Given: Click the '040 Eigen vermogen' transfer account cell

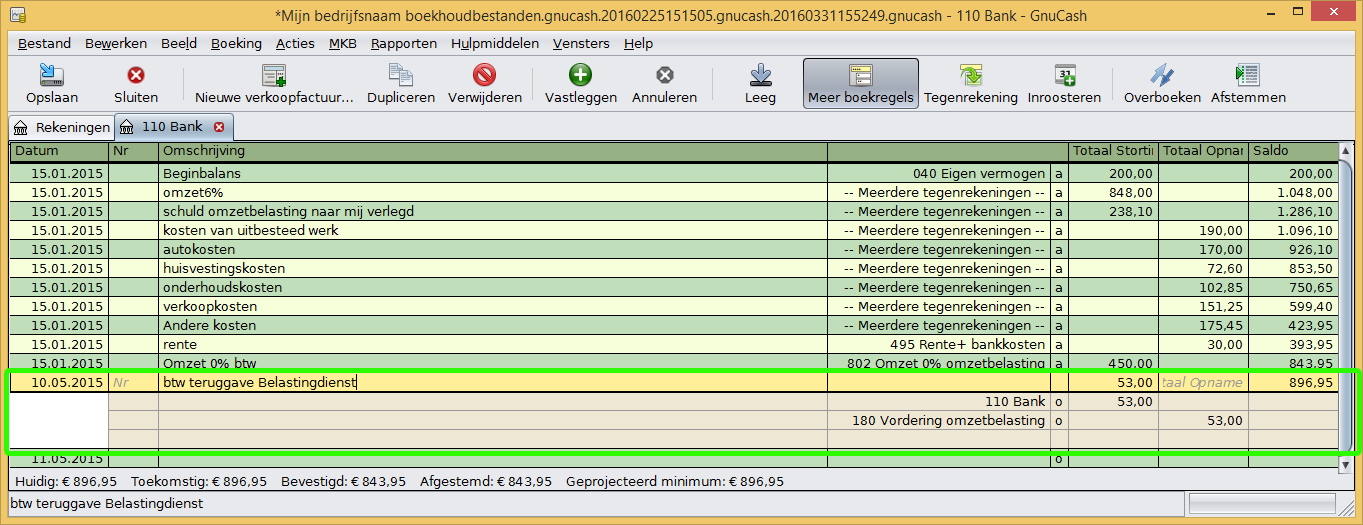Looking at the screenshot, I should click(x=938, y=173).
